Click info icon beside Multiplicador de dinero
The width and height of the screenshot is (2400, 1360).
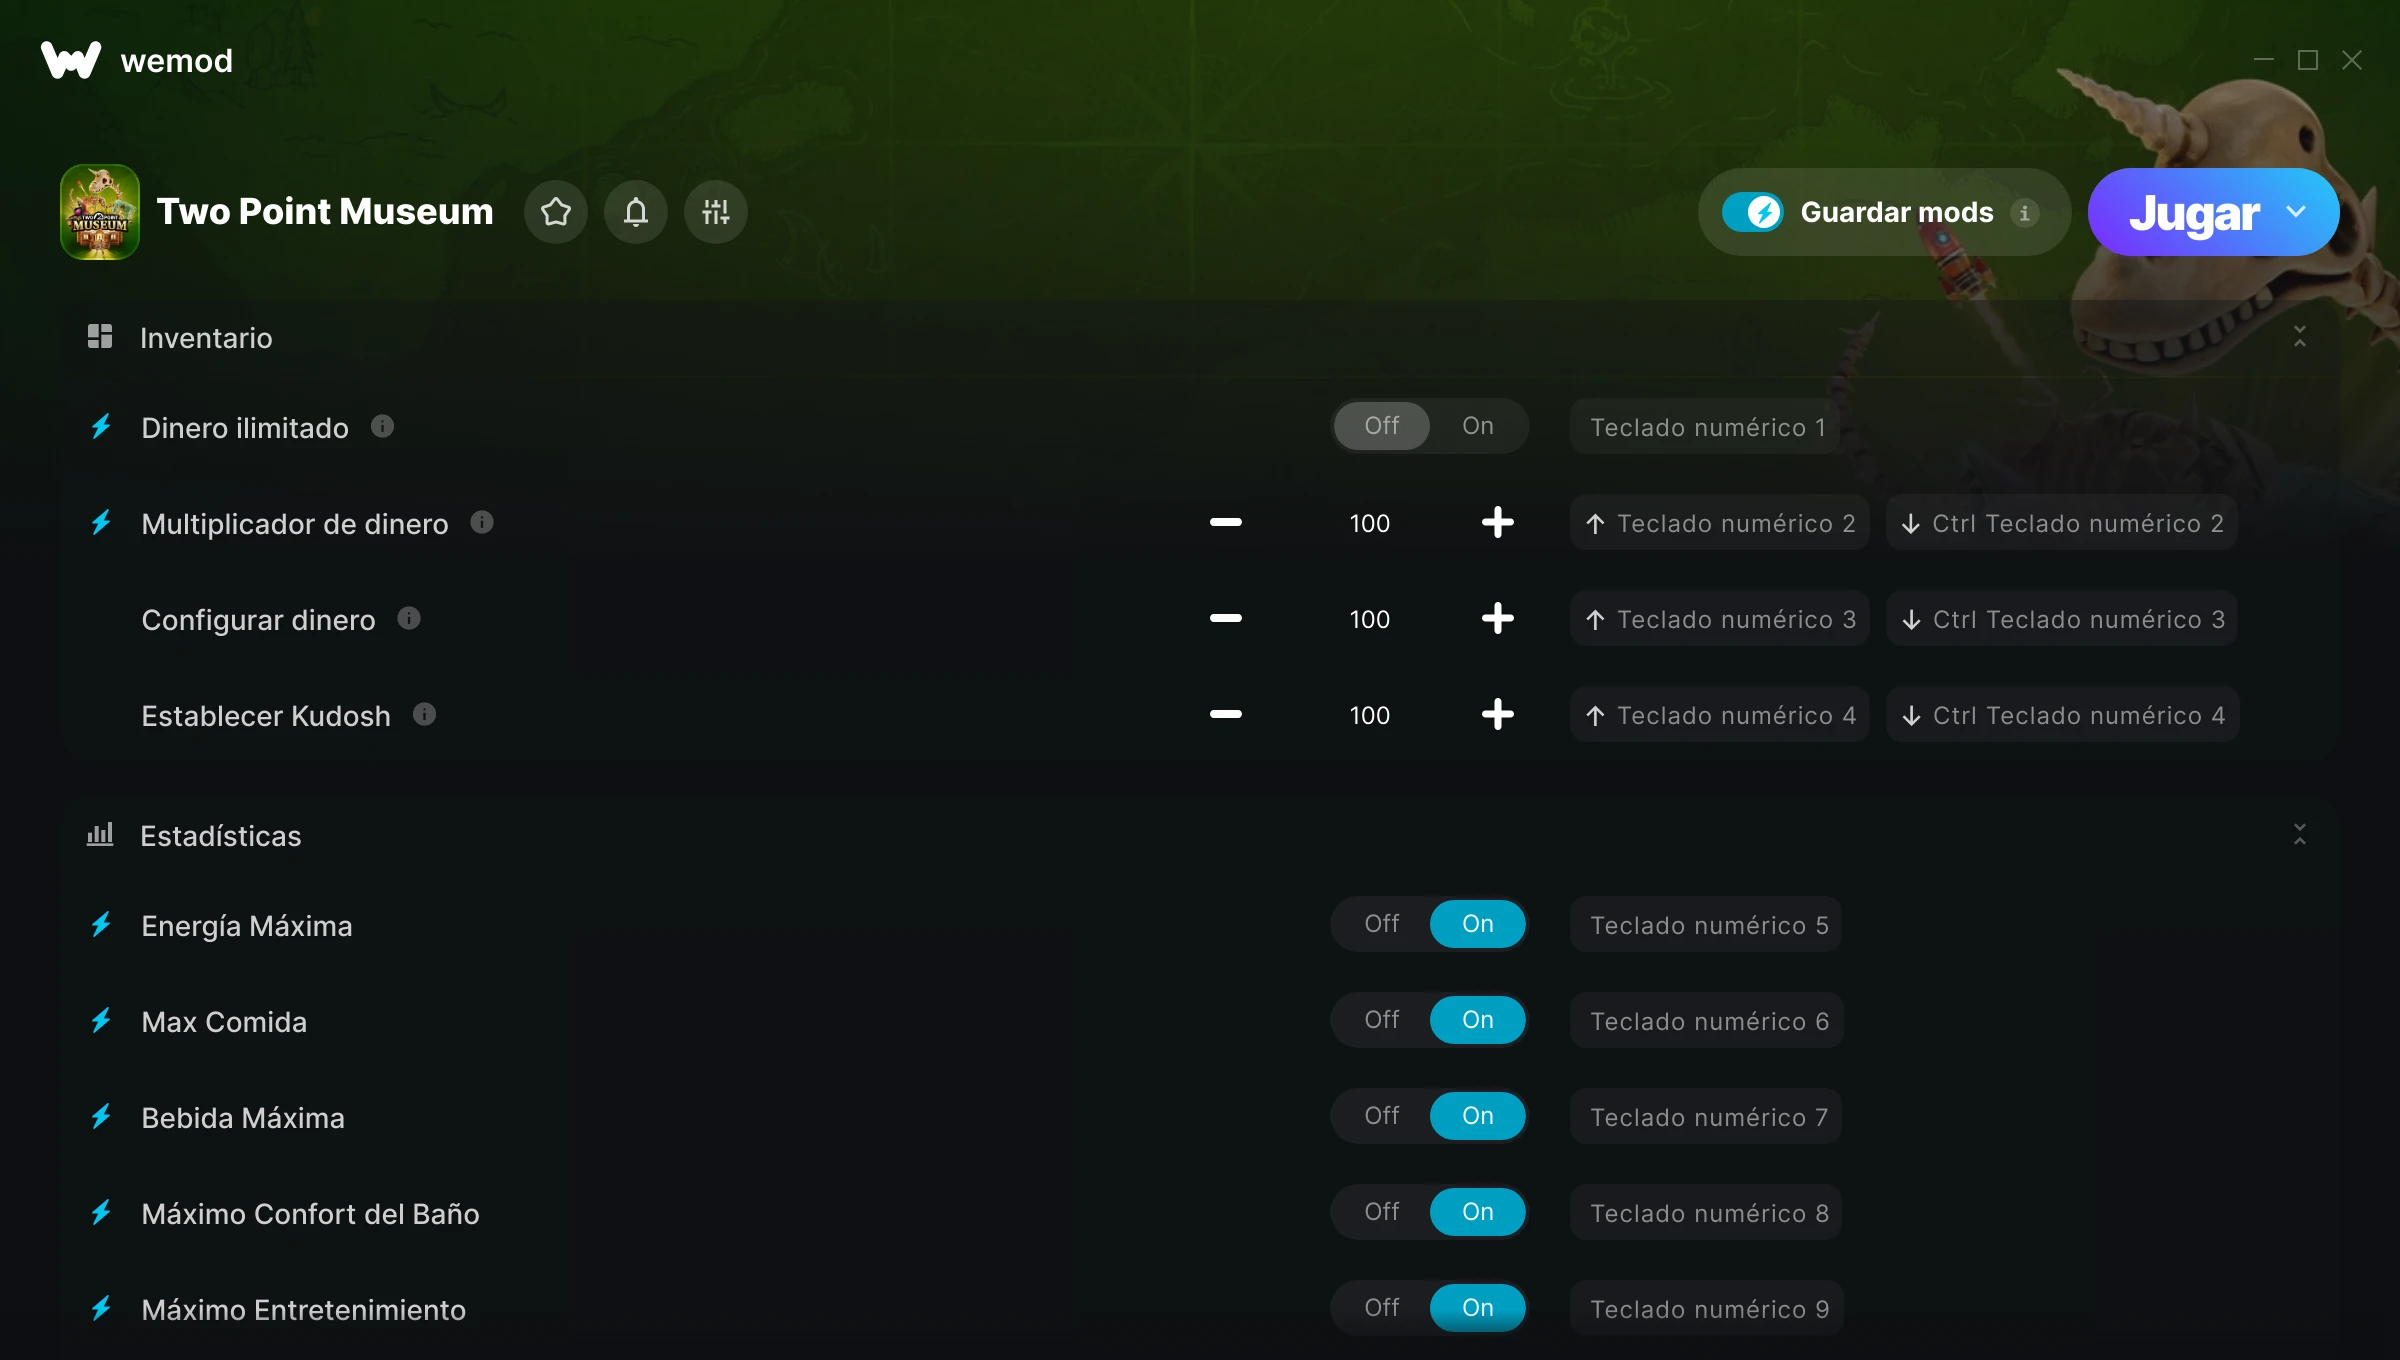tap(482, 522)
